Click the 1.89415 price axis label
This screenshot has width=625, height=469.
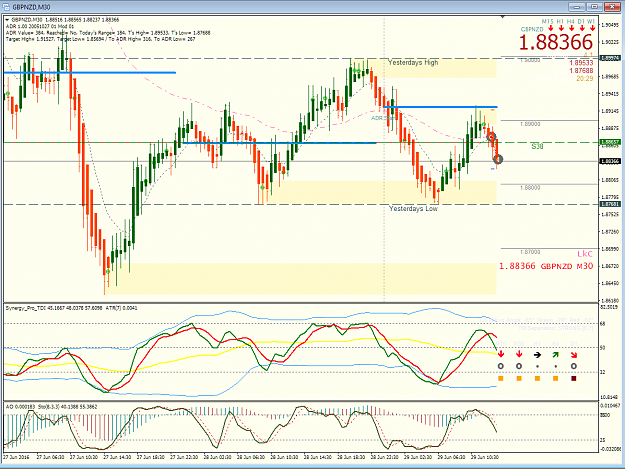611,94
